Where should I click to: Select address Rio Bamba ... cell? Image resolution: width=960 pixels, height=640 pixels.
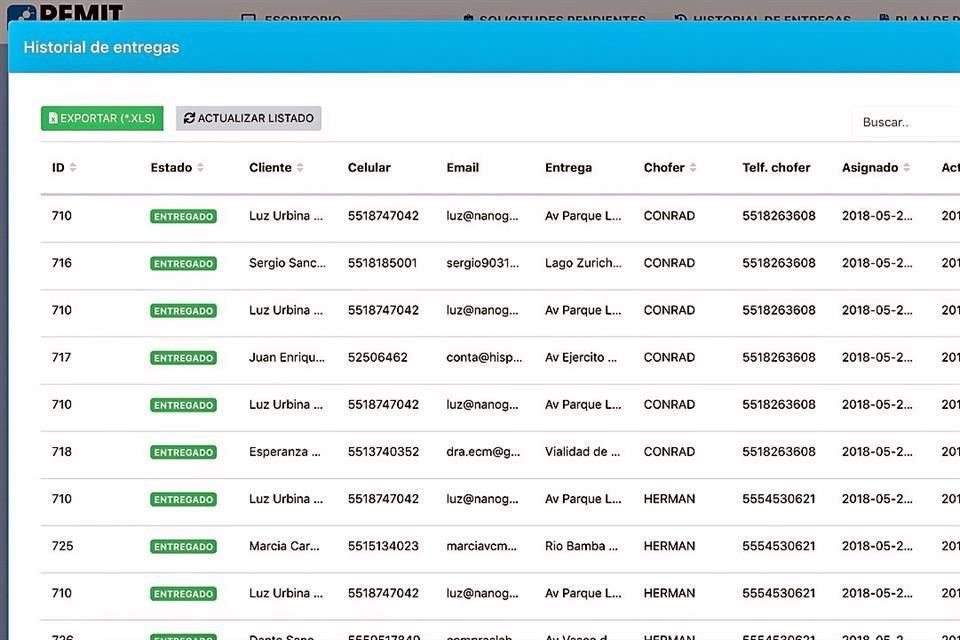pos(582,546)
